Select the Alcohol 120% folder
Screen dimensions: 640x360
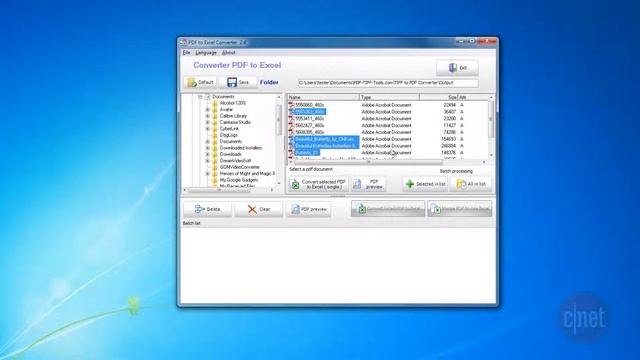pyautogui.click(x=233, y=103)
